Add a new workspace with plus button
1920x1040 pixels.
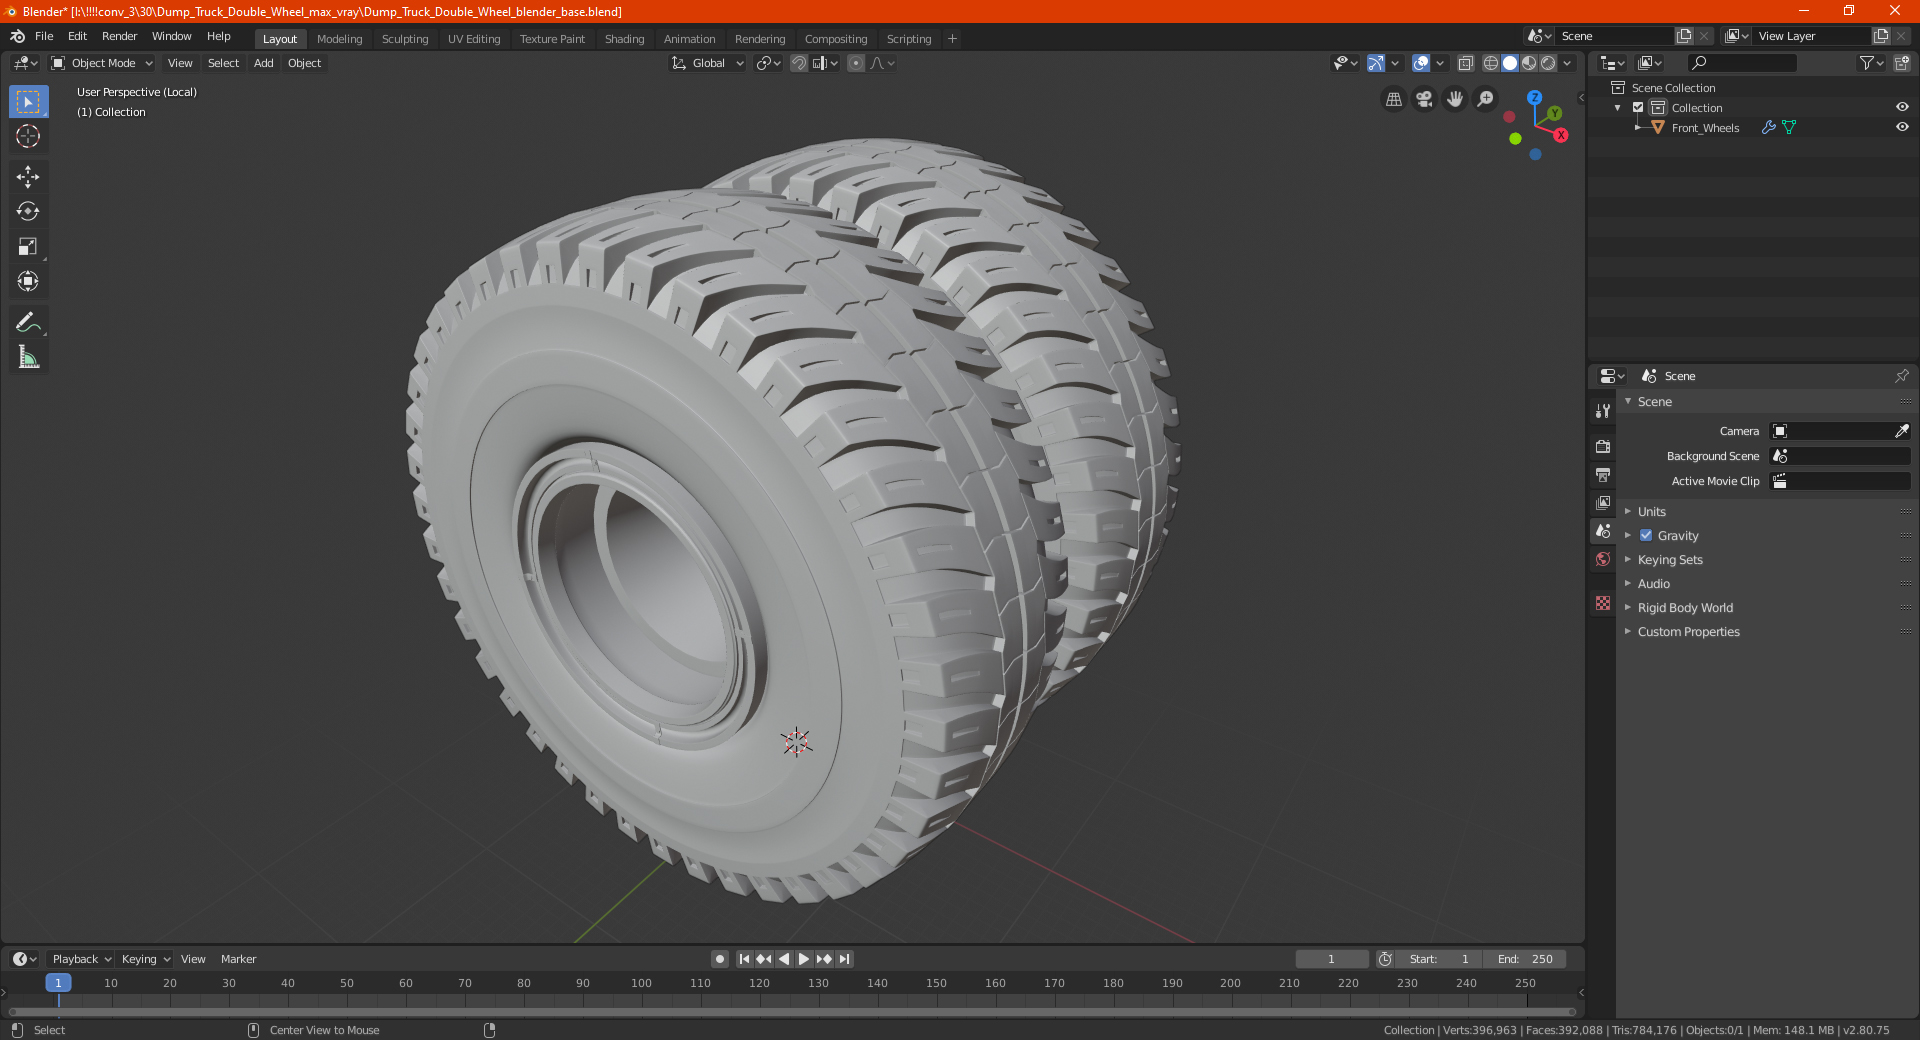(952, 39)
